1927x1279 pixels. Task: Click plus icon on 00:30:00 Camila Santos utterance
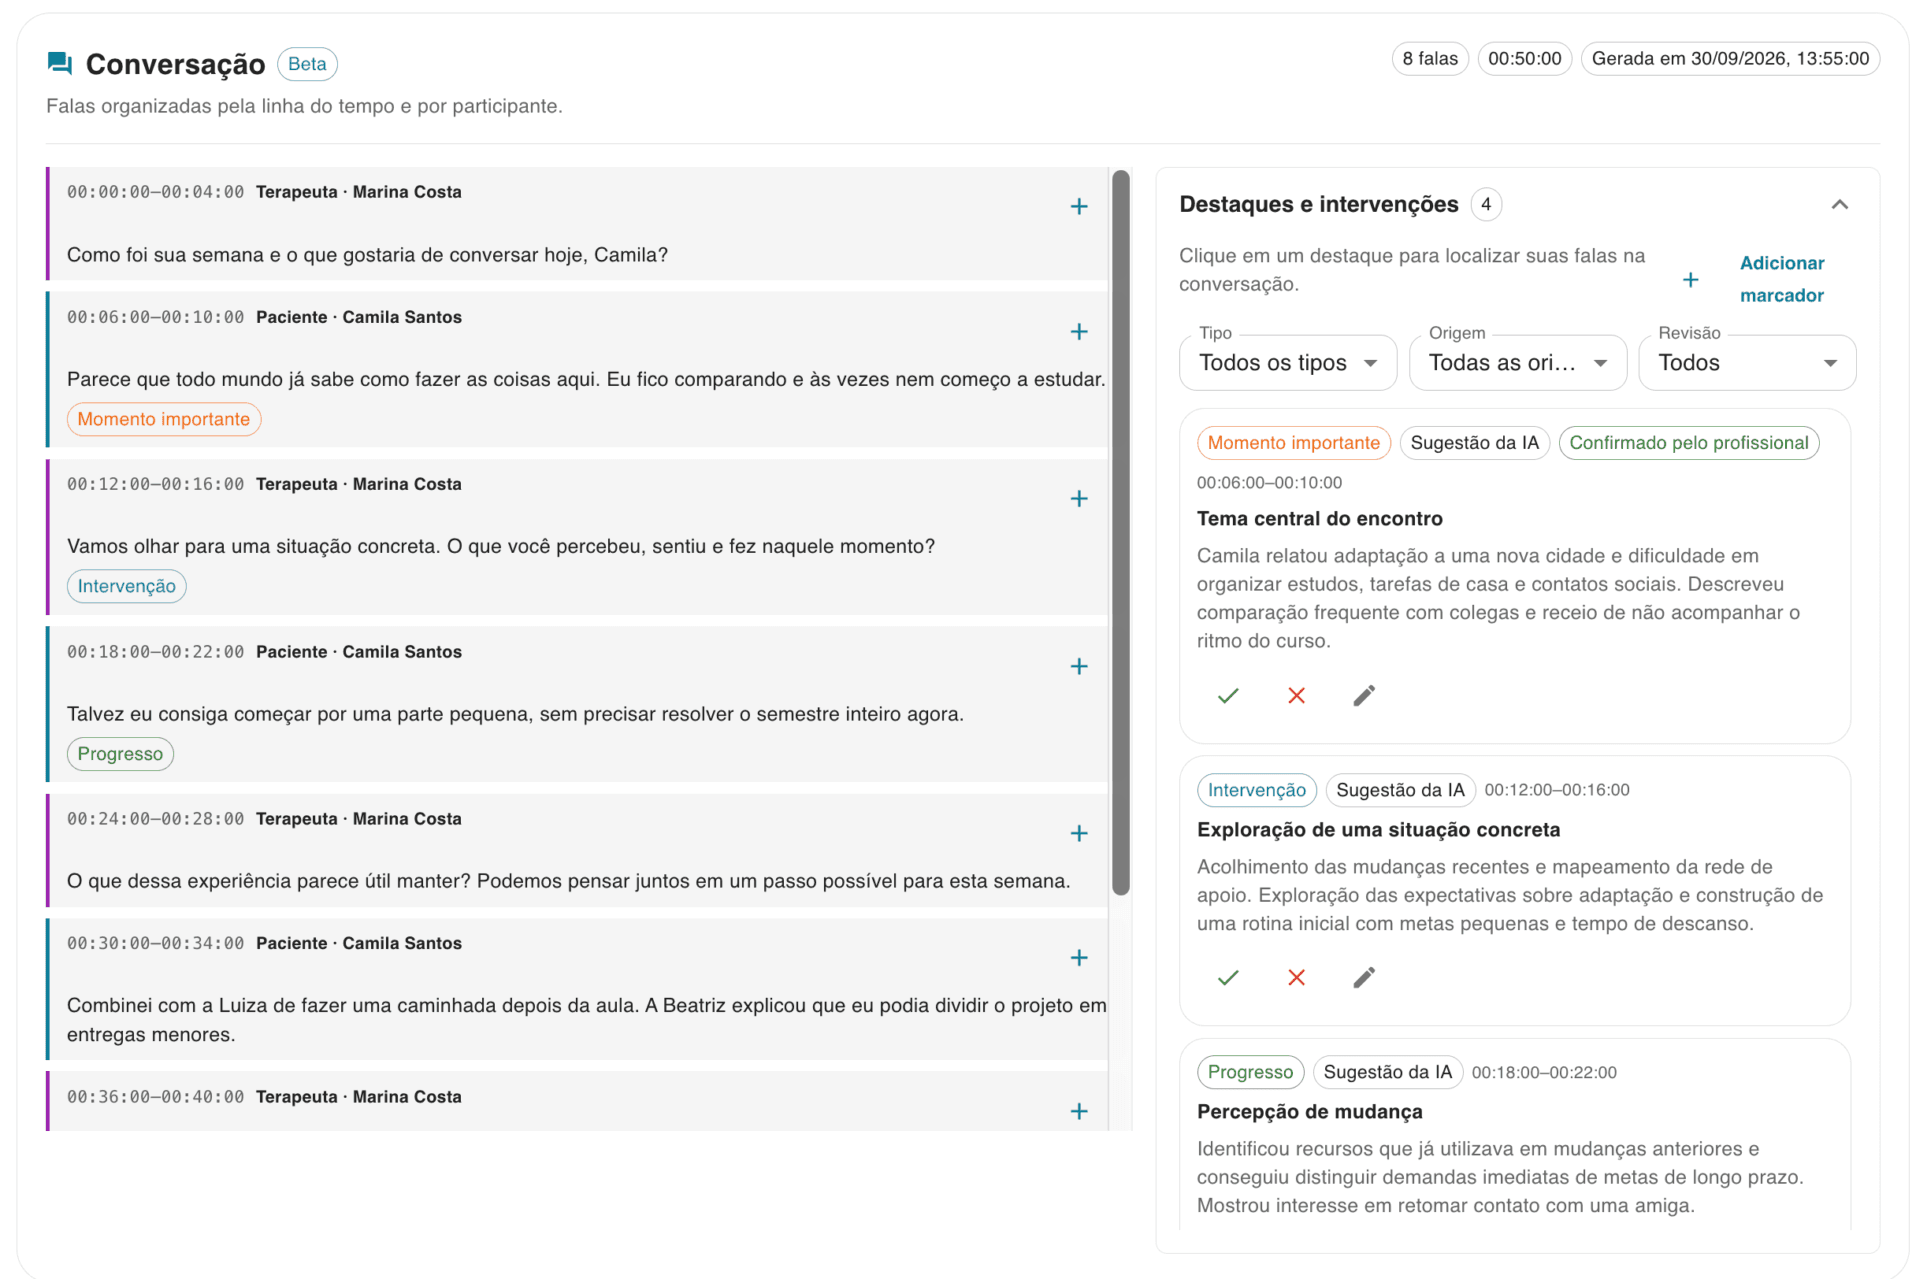point(1078,958)
